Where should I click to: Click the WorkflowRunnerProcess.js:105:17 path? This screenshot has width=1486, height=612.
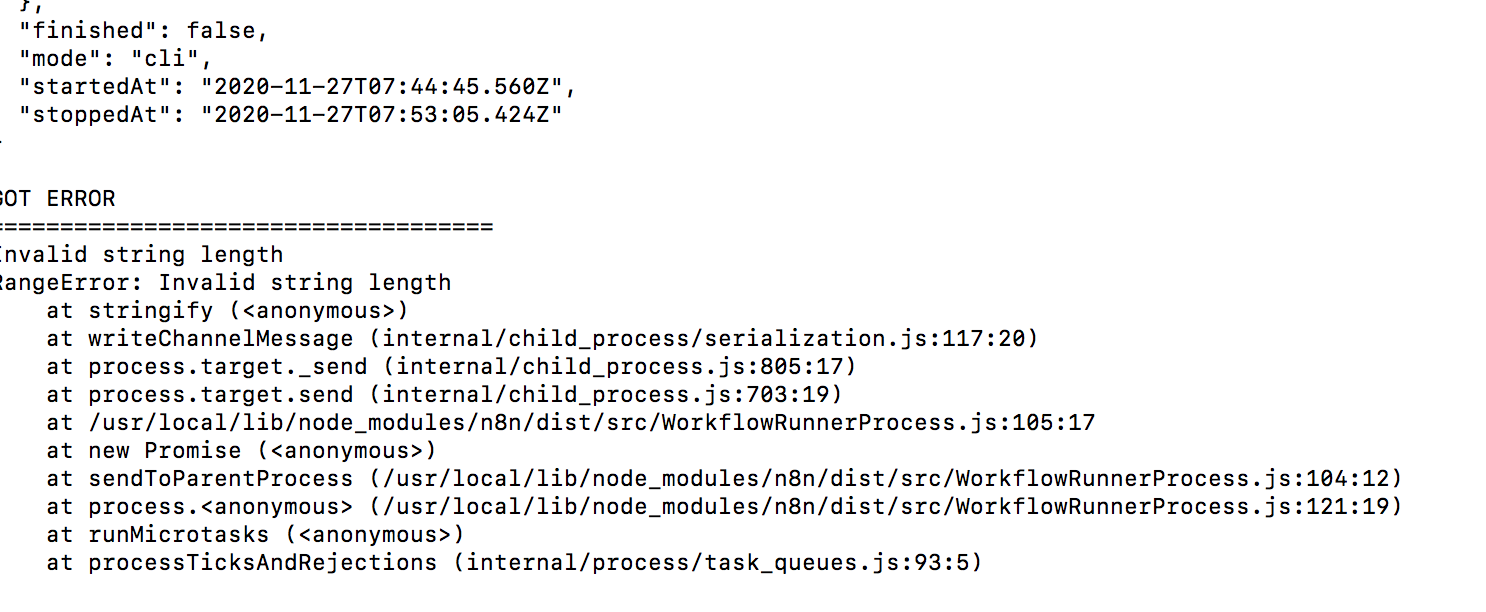pos(592,423)
